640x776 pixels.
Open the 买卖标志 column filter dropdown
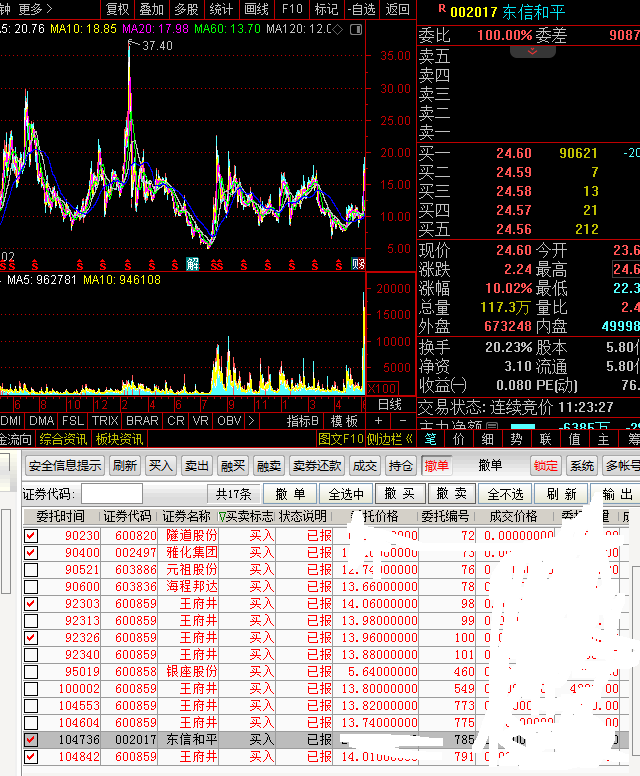(222, 517)
